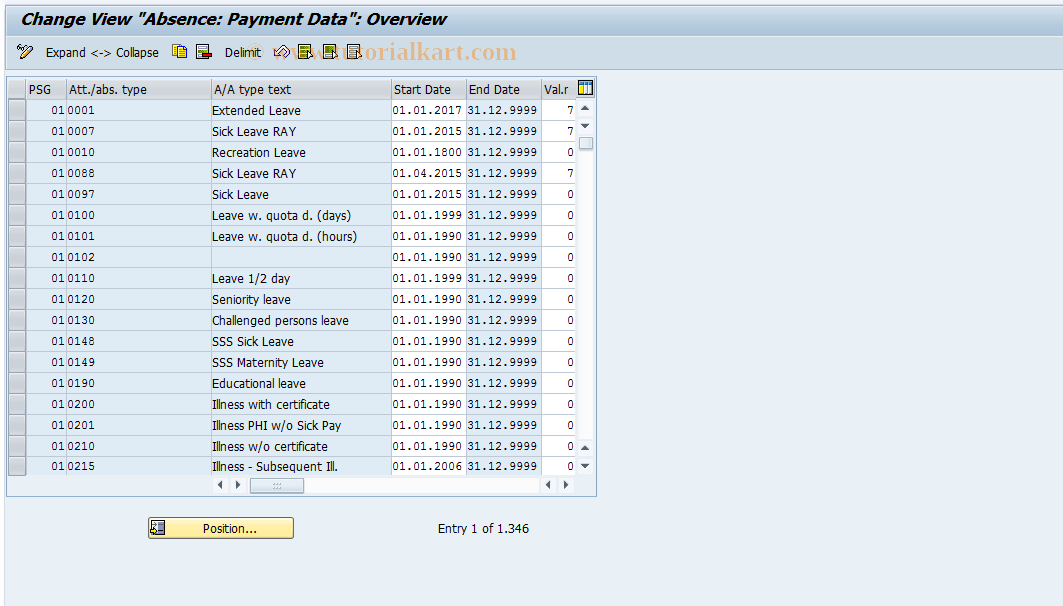Viewport: 1063px width, 606px height.
Task: Click End Date column header
Action: 504,89
